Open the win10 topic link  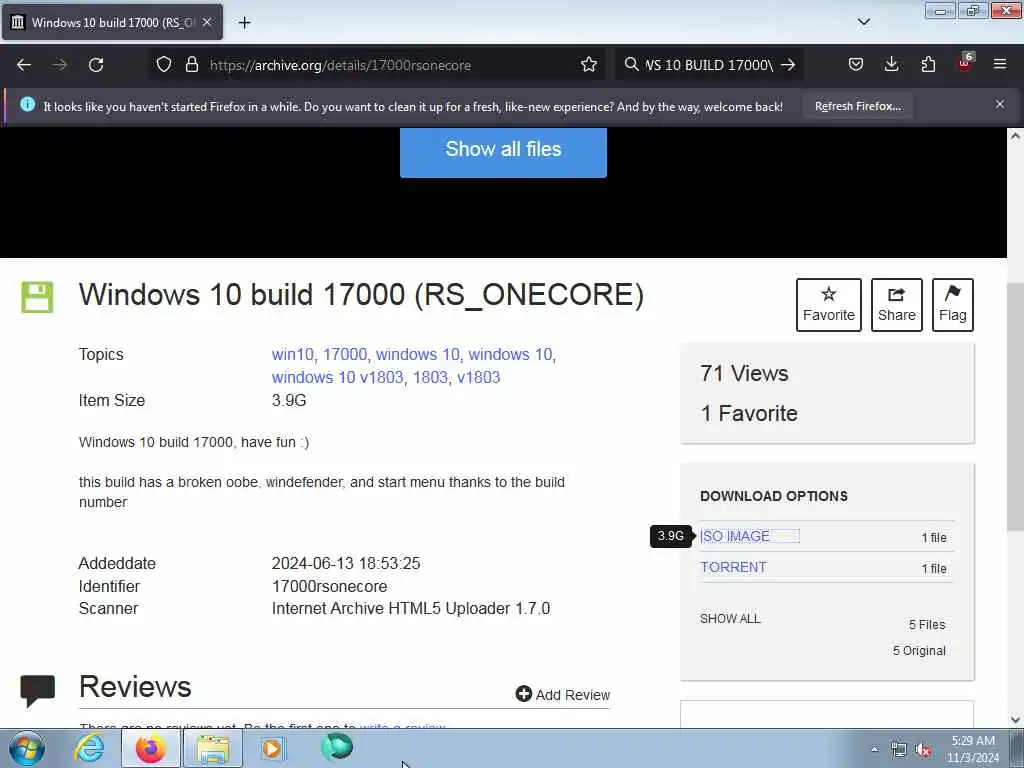293,355
